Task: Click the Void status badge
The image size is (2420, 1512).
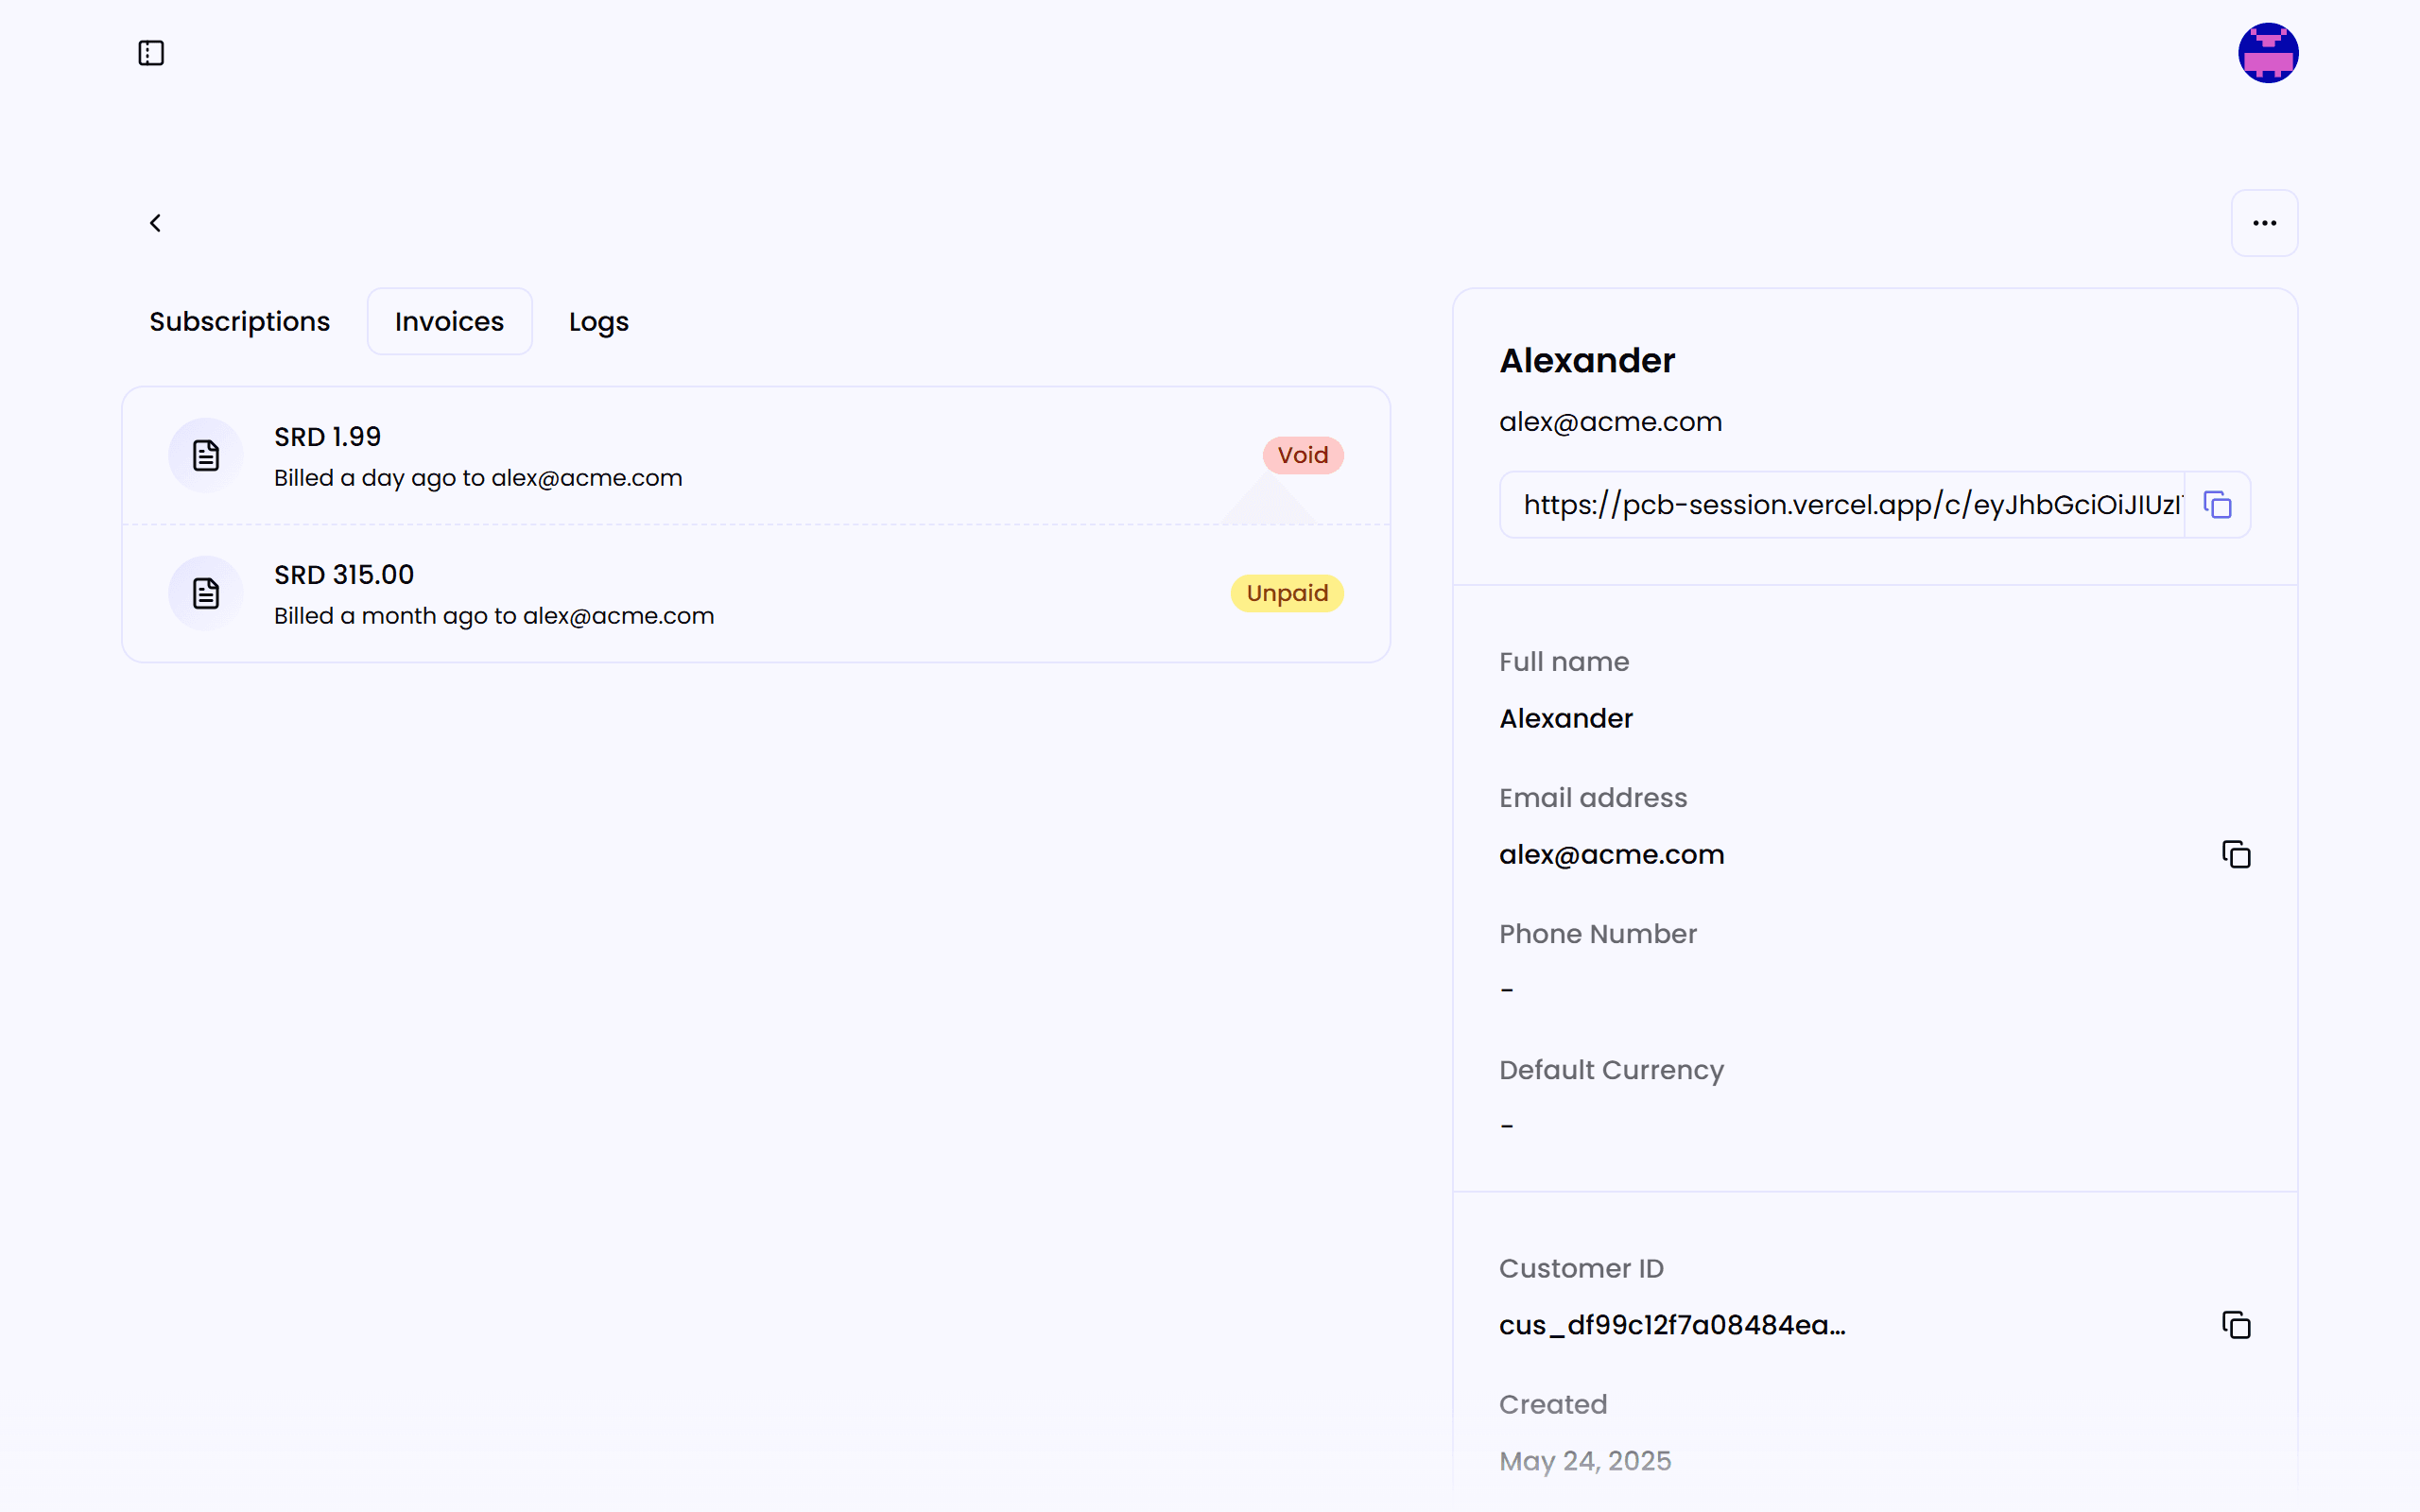Action: coord(1302,456)
